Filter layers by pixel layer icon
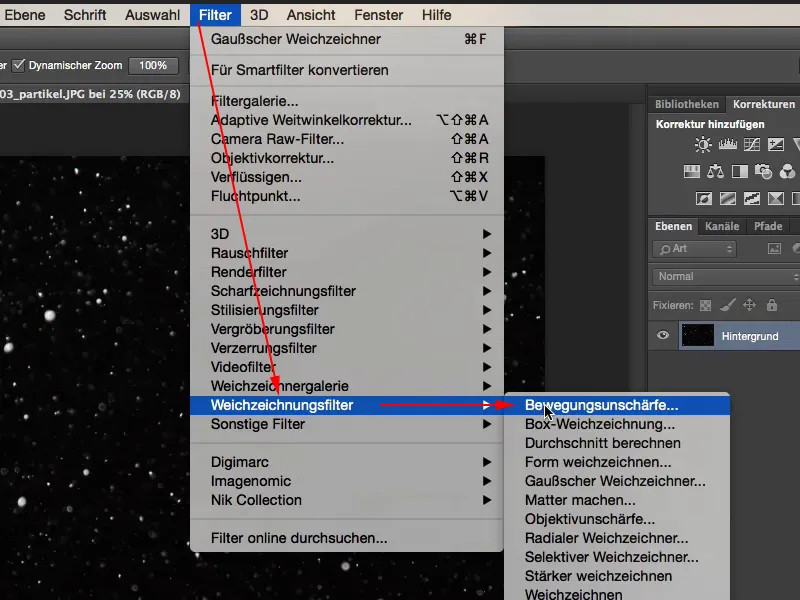This screenshot has width=800, height=600. (774, 248)
